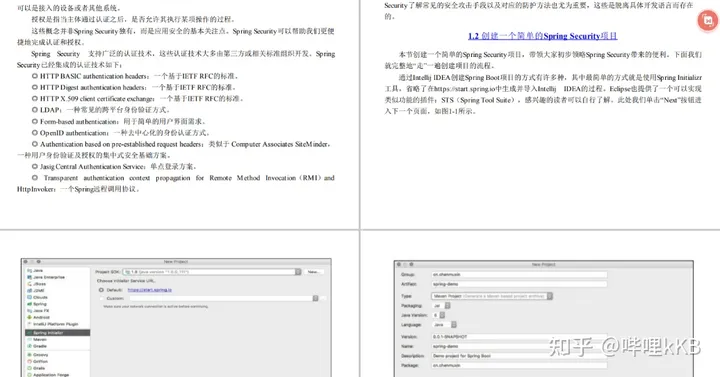Click the New... button beside Project SDK

pyautogui.click(x=314, y=272)
